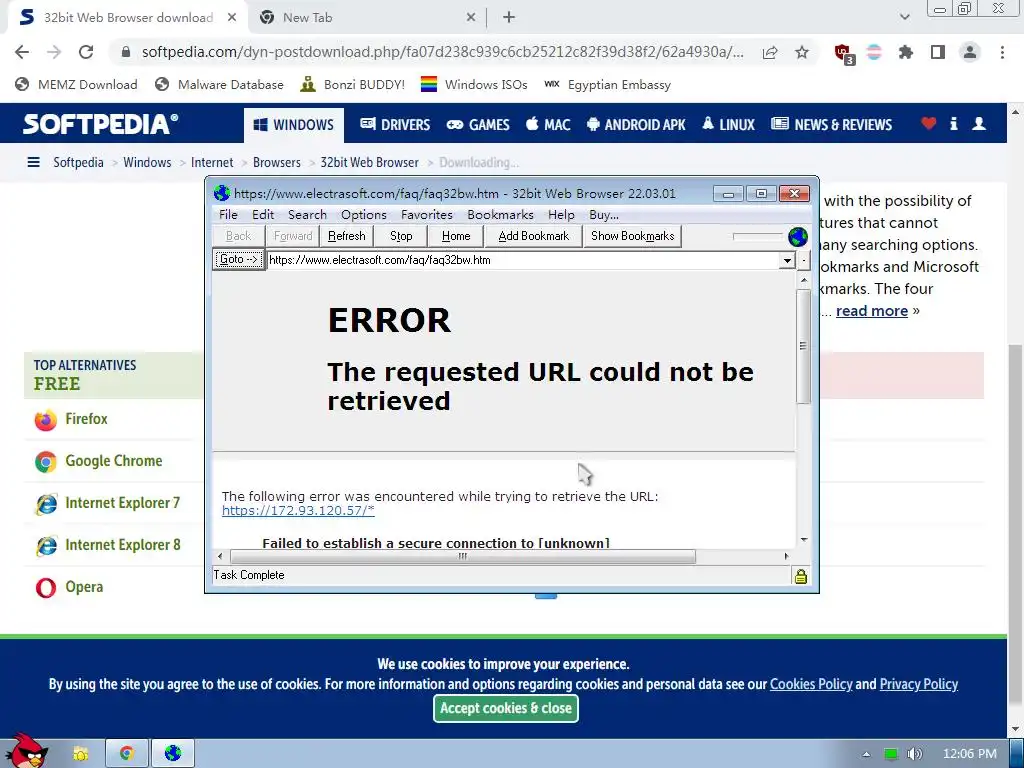Open the URL dropdown in 32bit browser
This screenshot has height=768, width=1024.
click(787, 260)
